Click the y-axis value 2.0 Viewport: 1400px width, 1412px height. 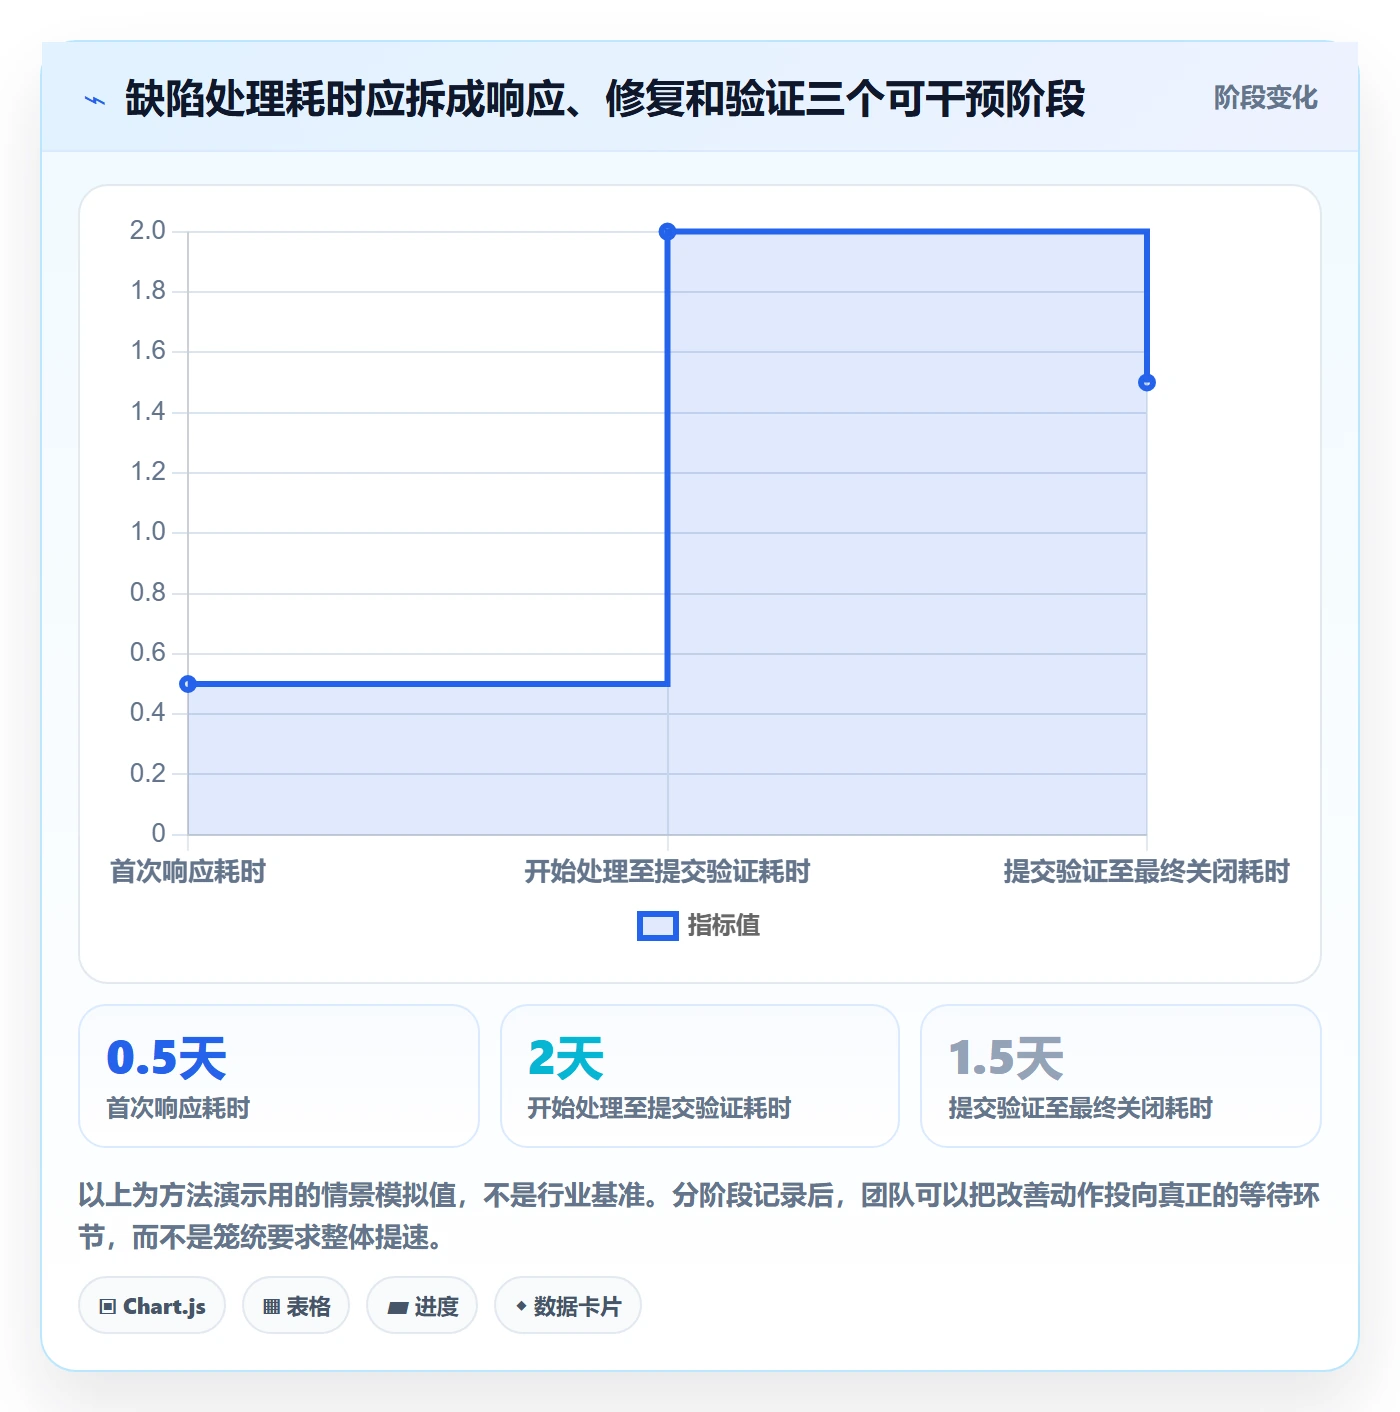point(148,231)
